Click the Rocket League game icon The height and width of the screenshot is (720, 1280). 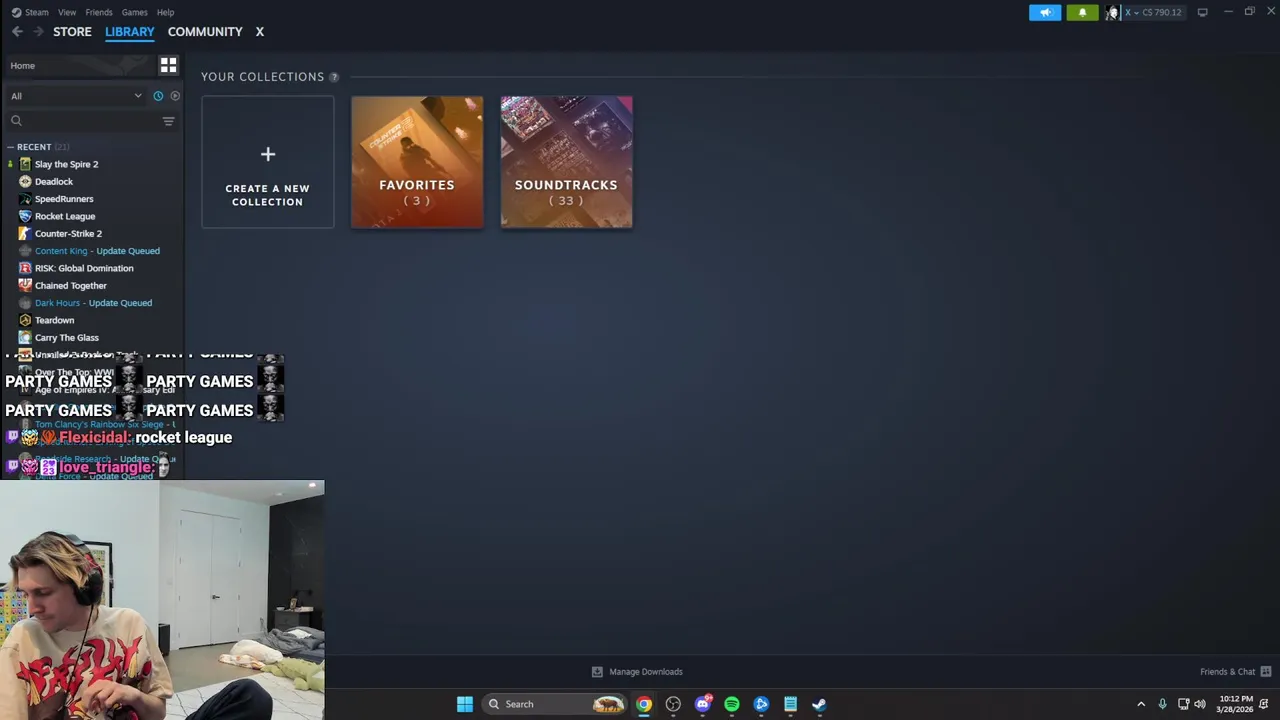(25, 216)
